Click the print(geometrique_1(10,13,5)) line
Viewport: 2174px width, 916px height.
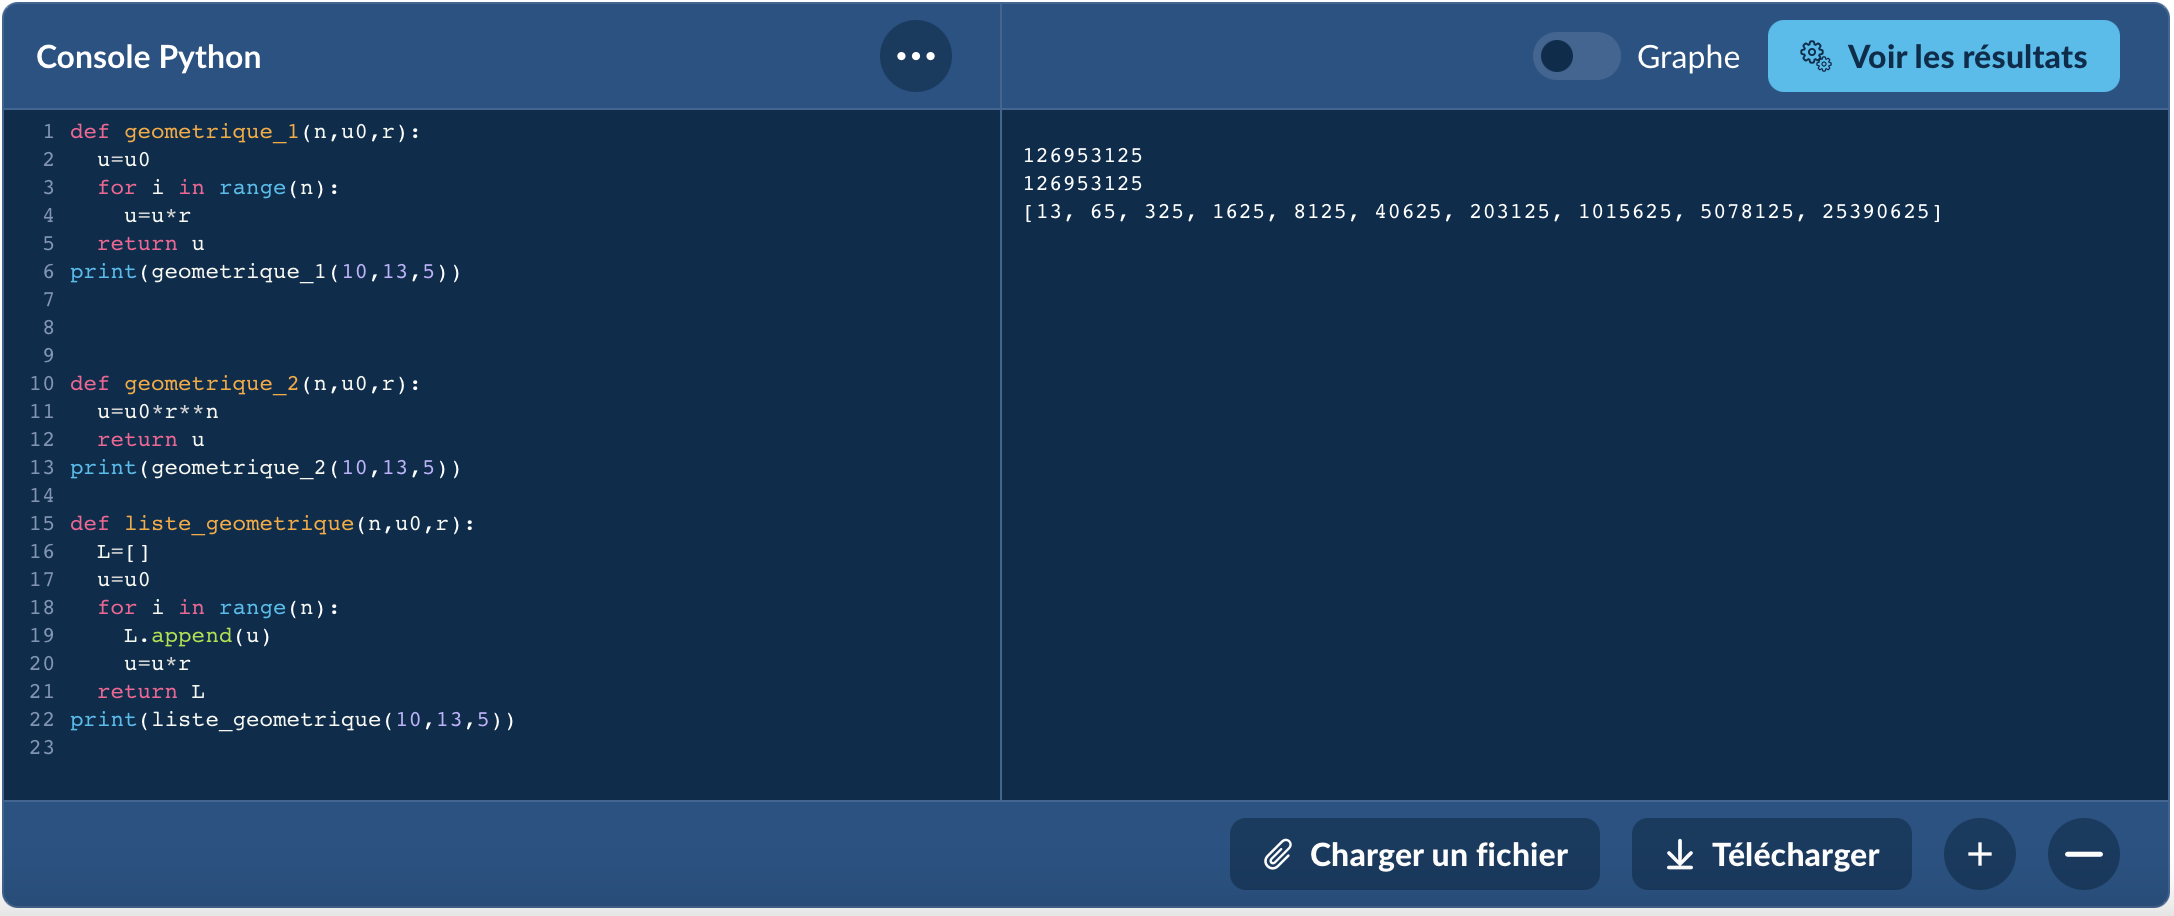[265, 272]
